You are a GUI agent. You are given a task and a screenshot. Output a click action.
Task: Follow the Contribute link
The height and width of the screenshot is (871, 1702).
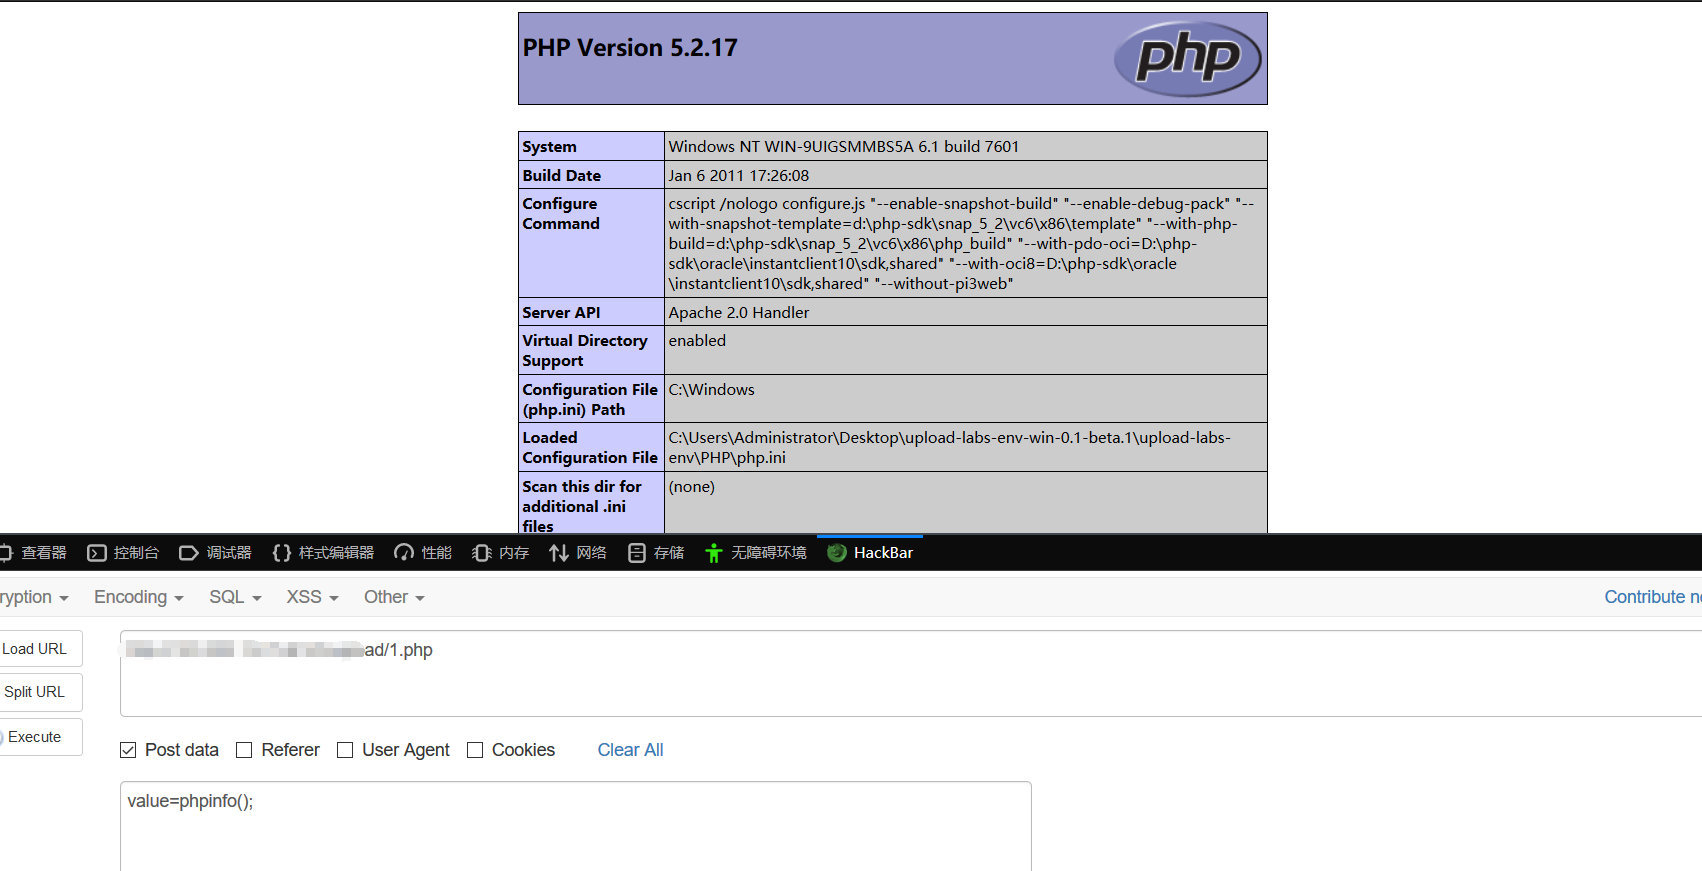pos(1652,597)
